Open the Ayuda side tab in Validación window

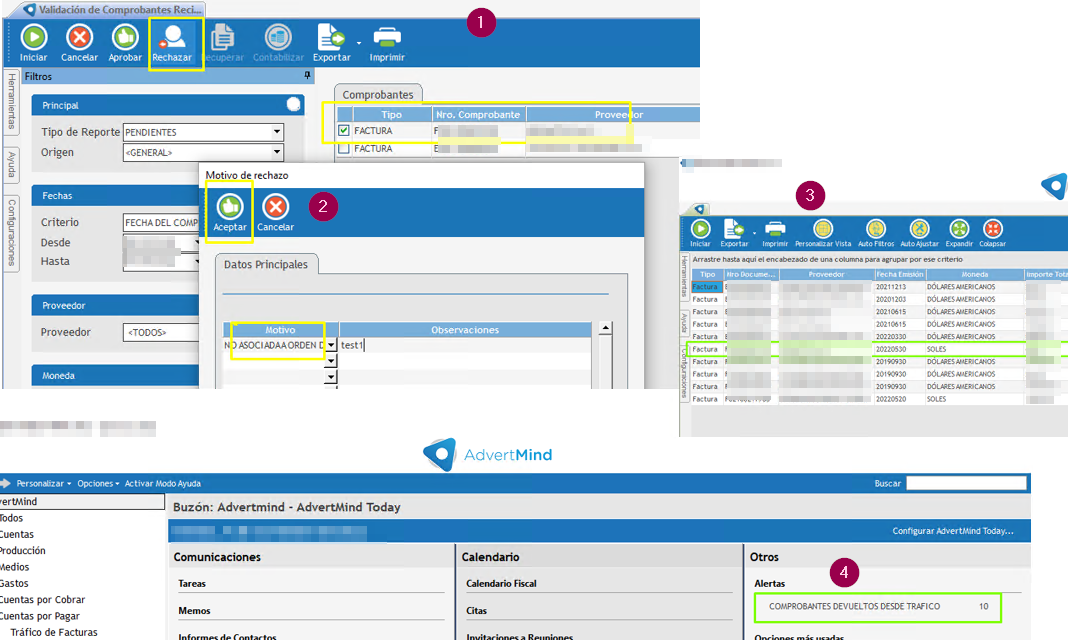[12, 165]
